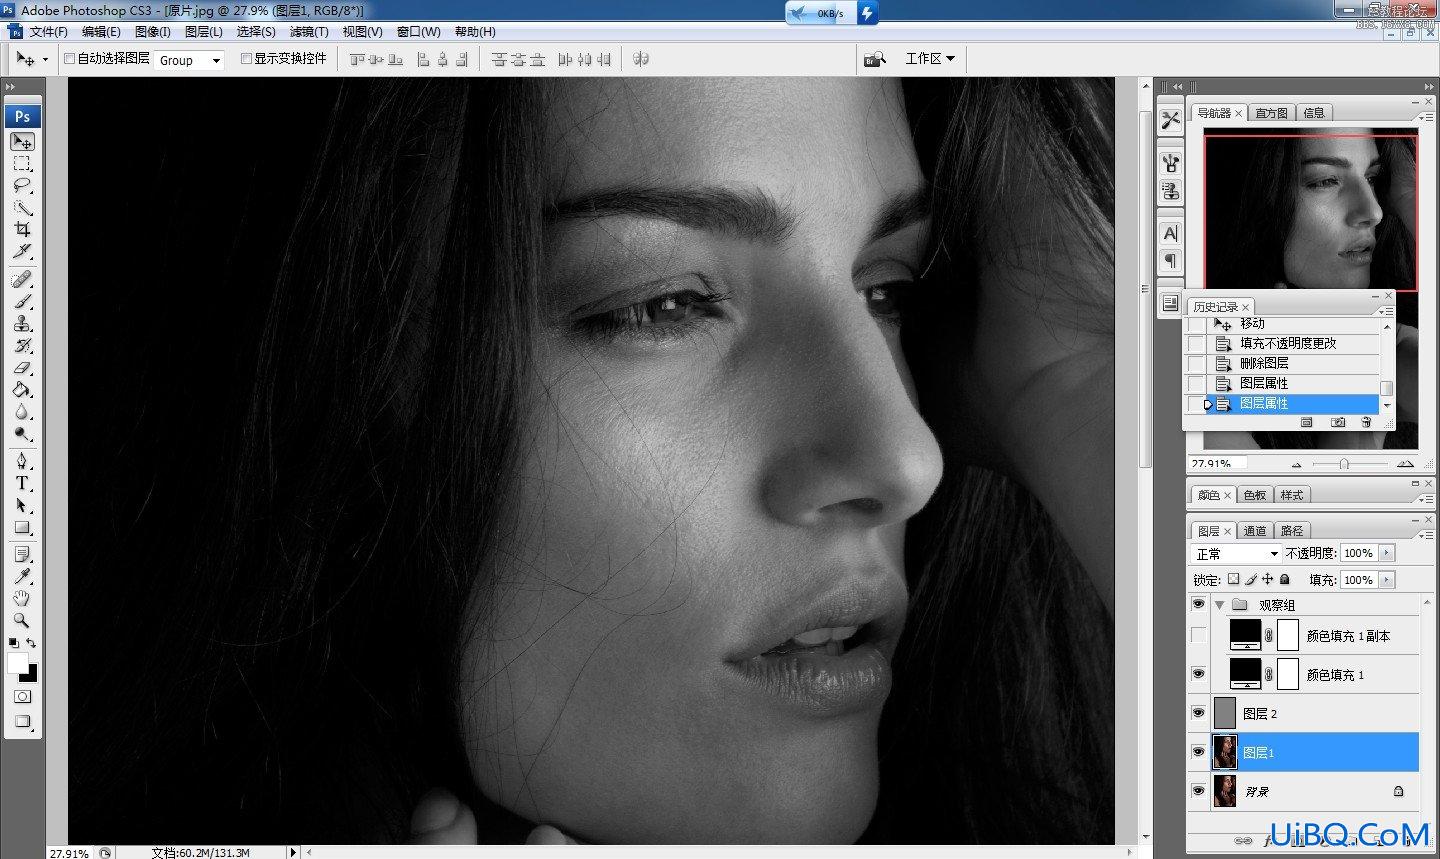
Task: Open Group auto-select dropdown
Action: [190, 60]
